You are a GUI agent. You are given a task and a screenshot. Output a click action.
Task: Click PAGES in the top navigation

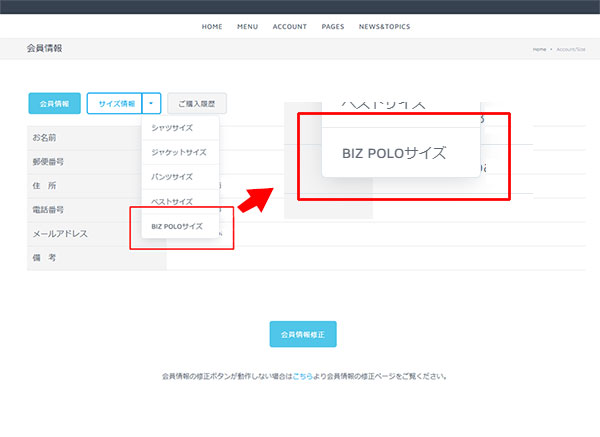tap(333, 26)
